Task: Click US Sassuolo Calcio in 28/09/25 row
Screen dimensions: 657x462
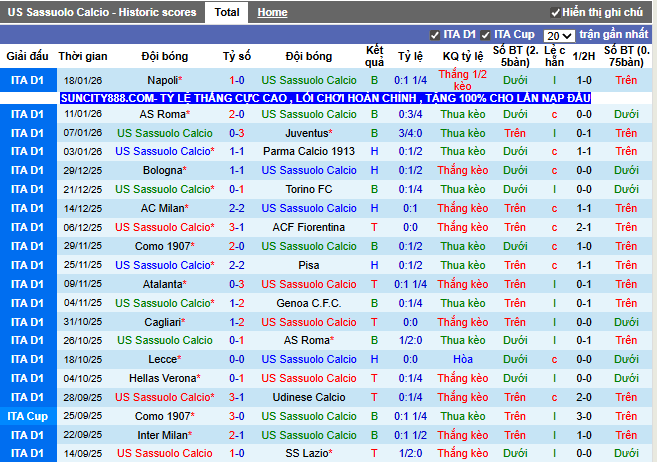Action: pyautogui.click(x=165, y=397)
